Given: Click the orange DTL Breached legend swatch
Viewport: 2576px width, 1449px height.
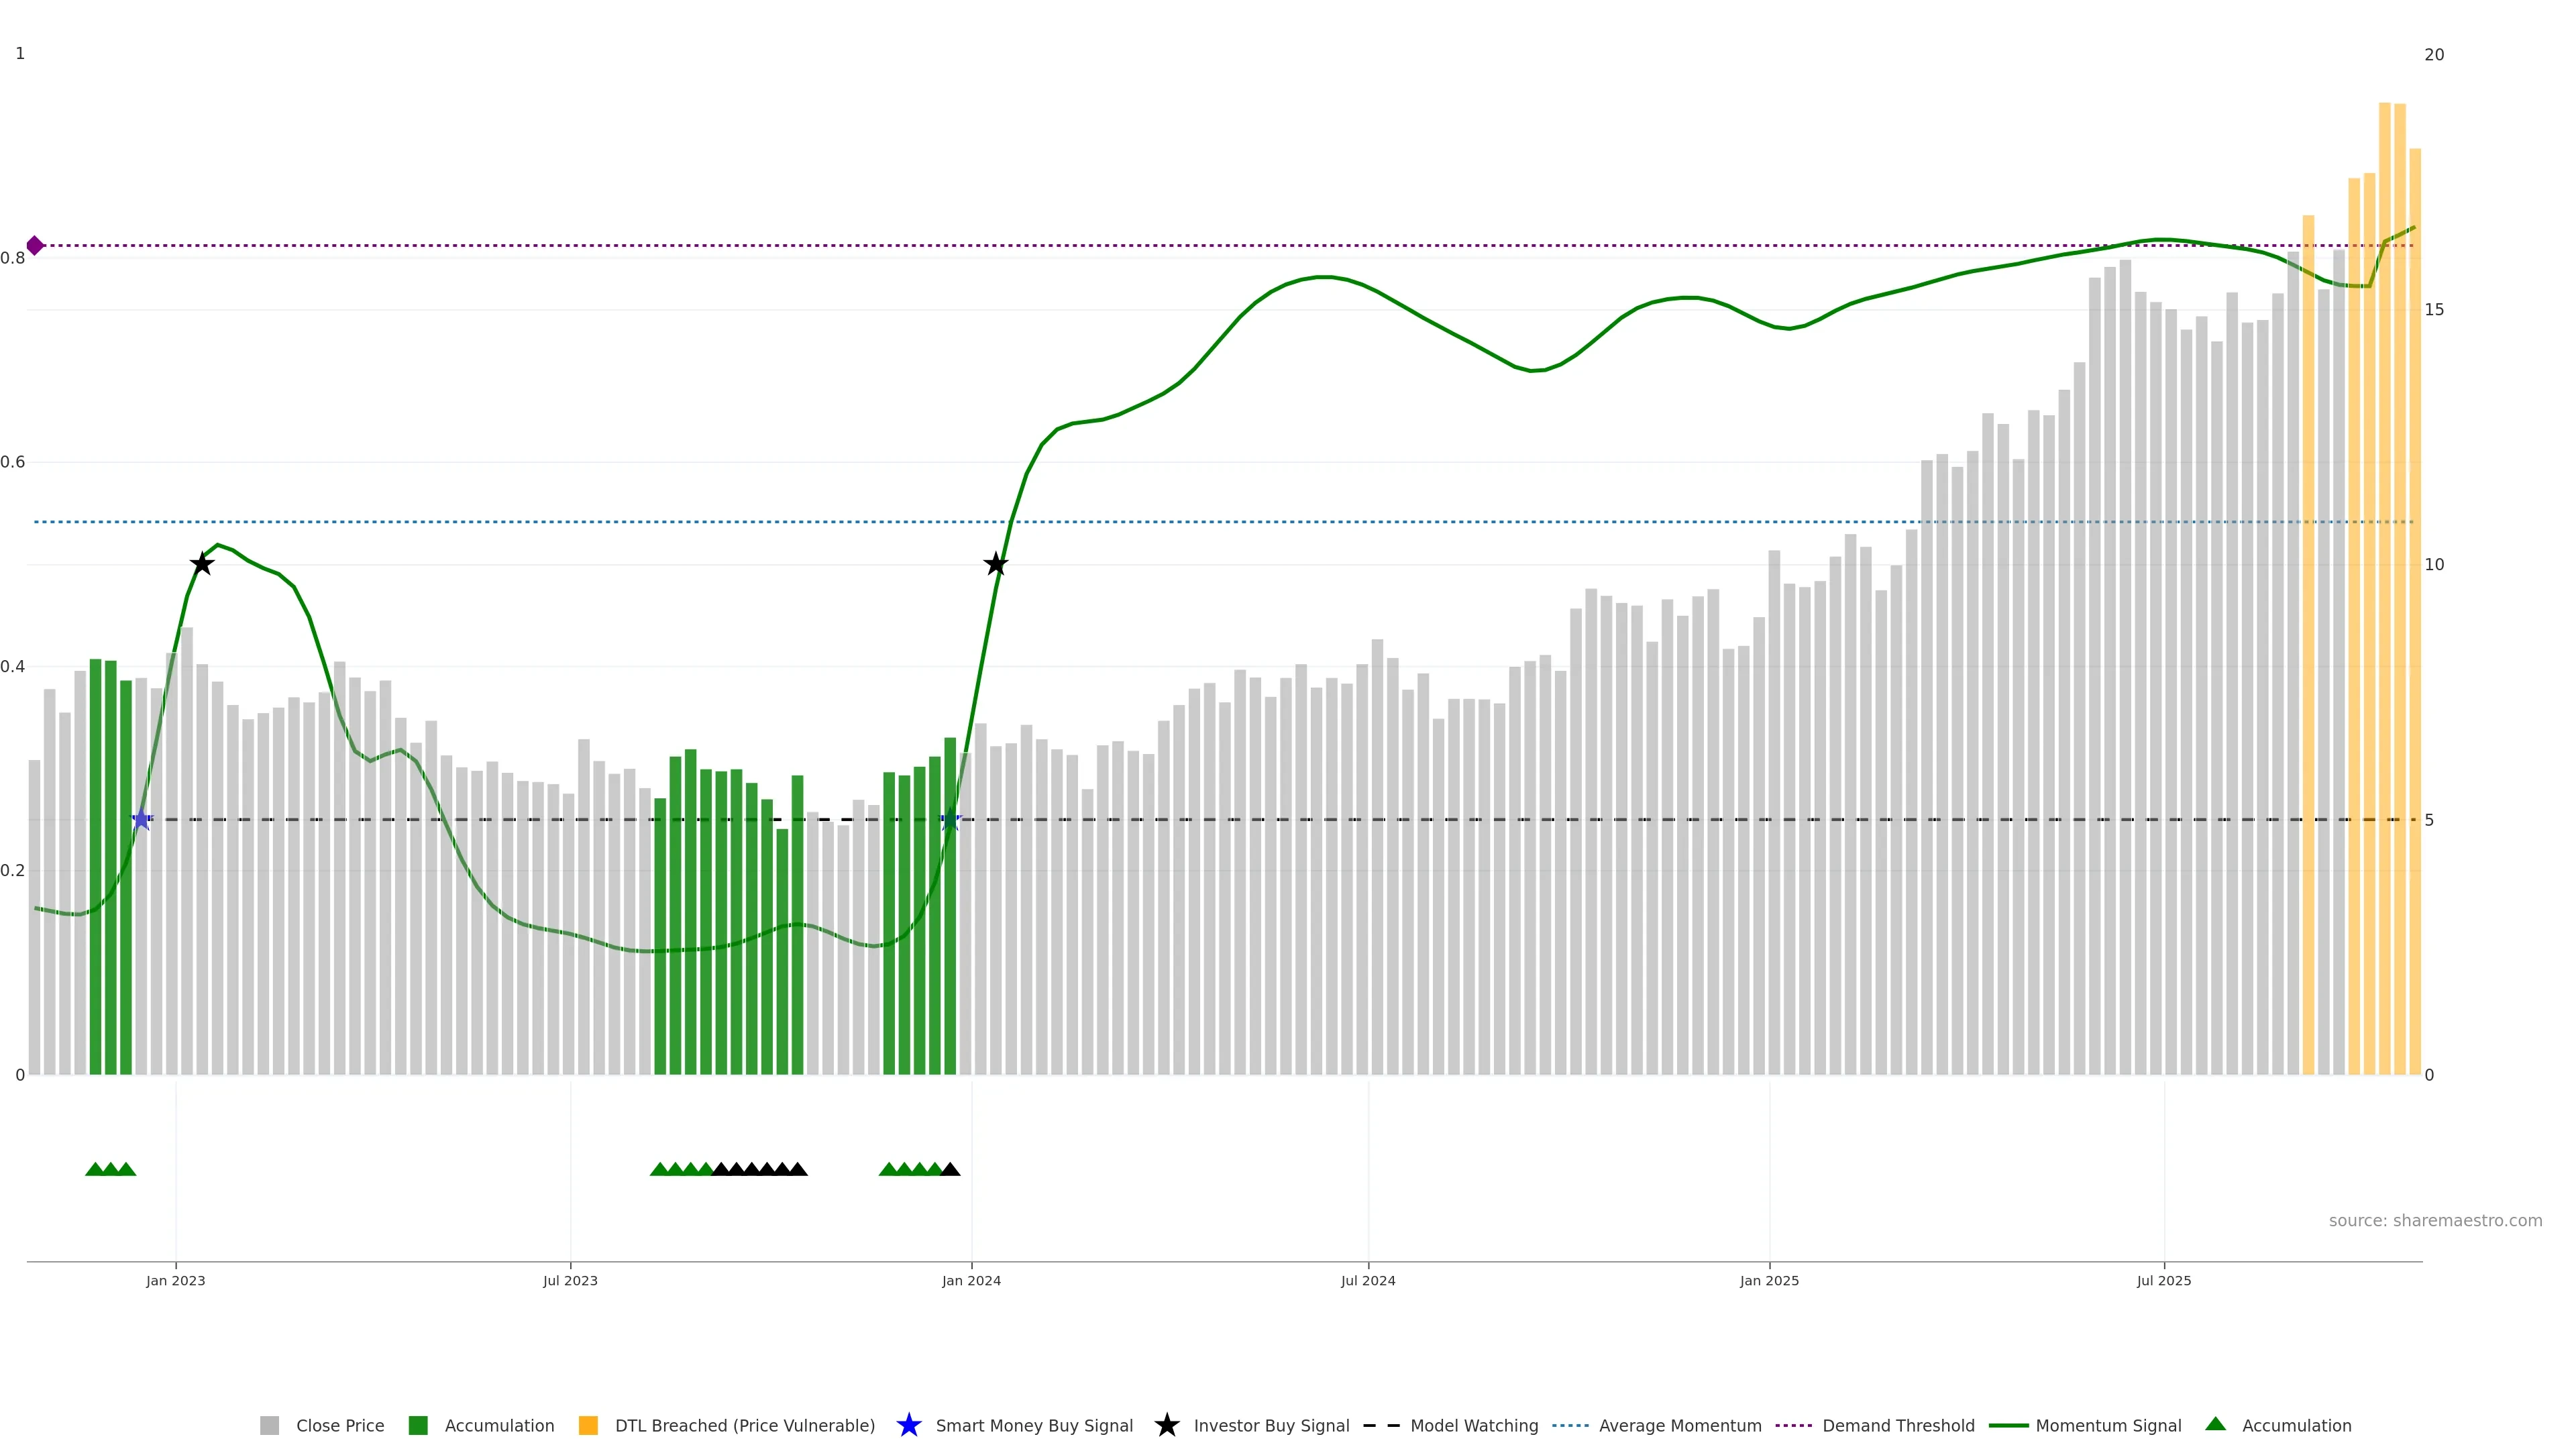Looking at the screenshot, I should 588,1425.
